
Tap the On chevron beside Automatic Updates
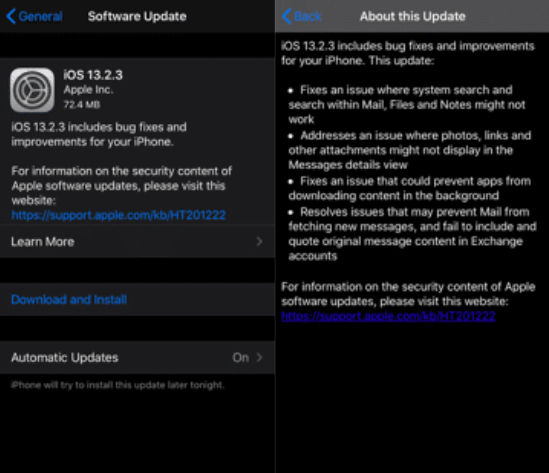[259, 357]
